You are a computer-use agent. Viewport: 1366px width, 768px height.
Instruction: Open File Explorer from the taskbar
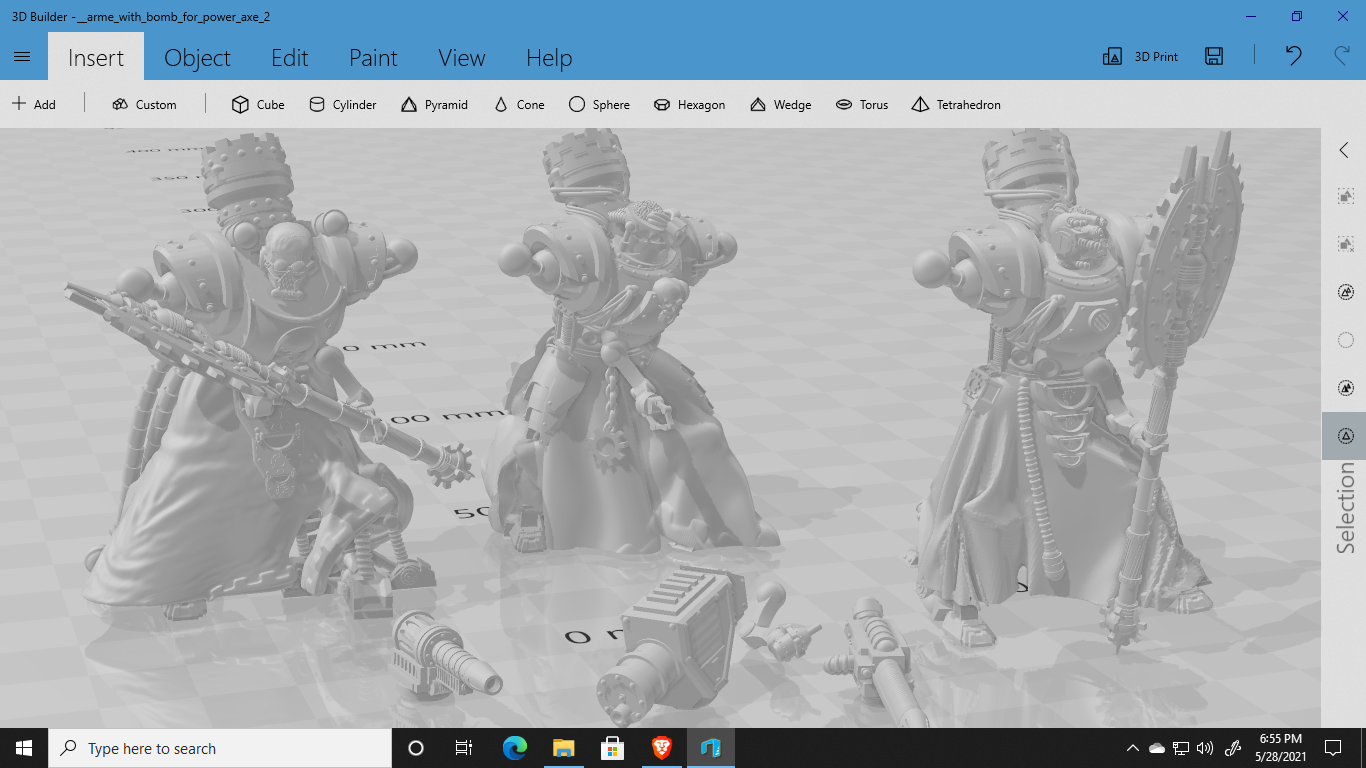(563, 748)
